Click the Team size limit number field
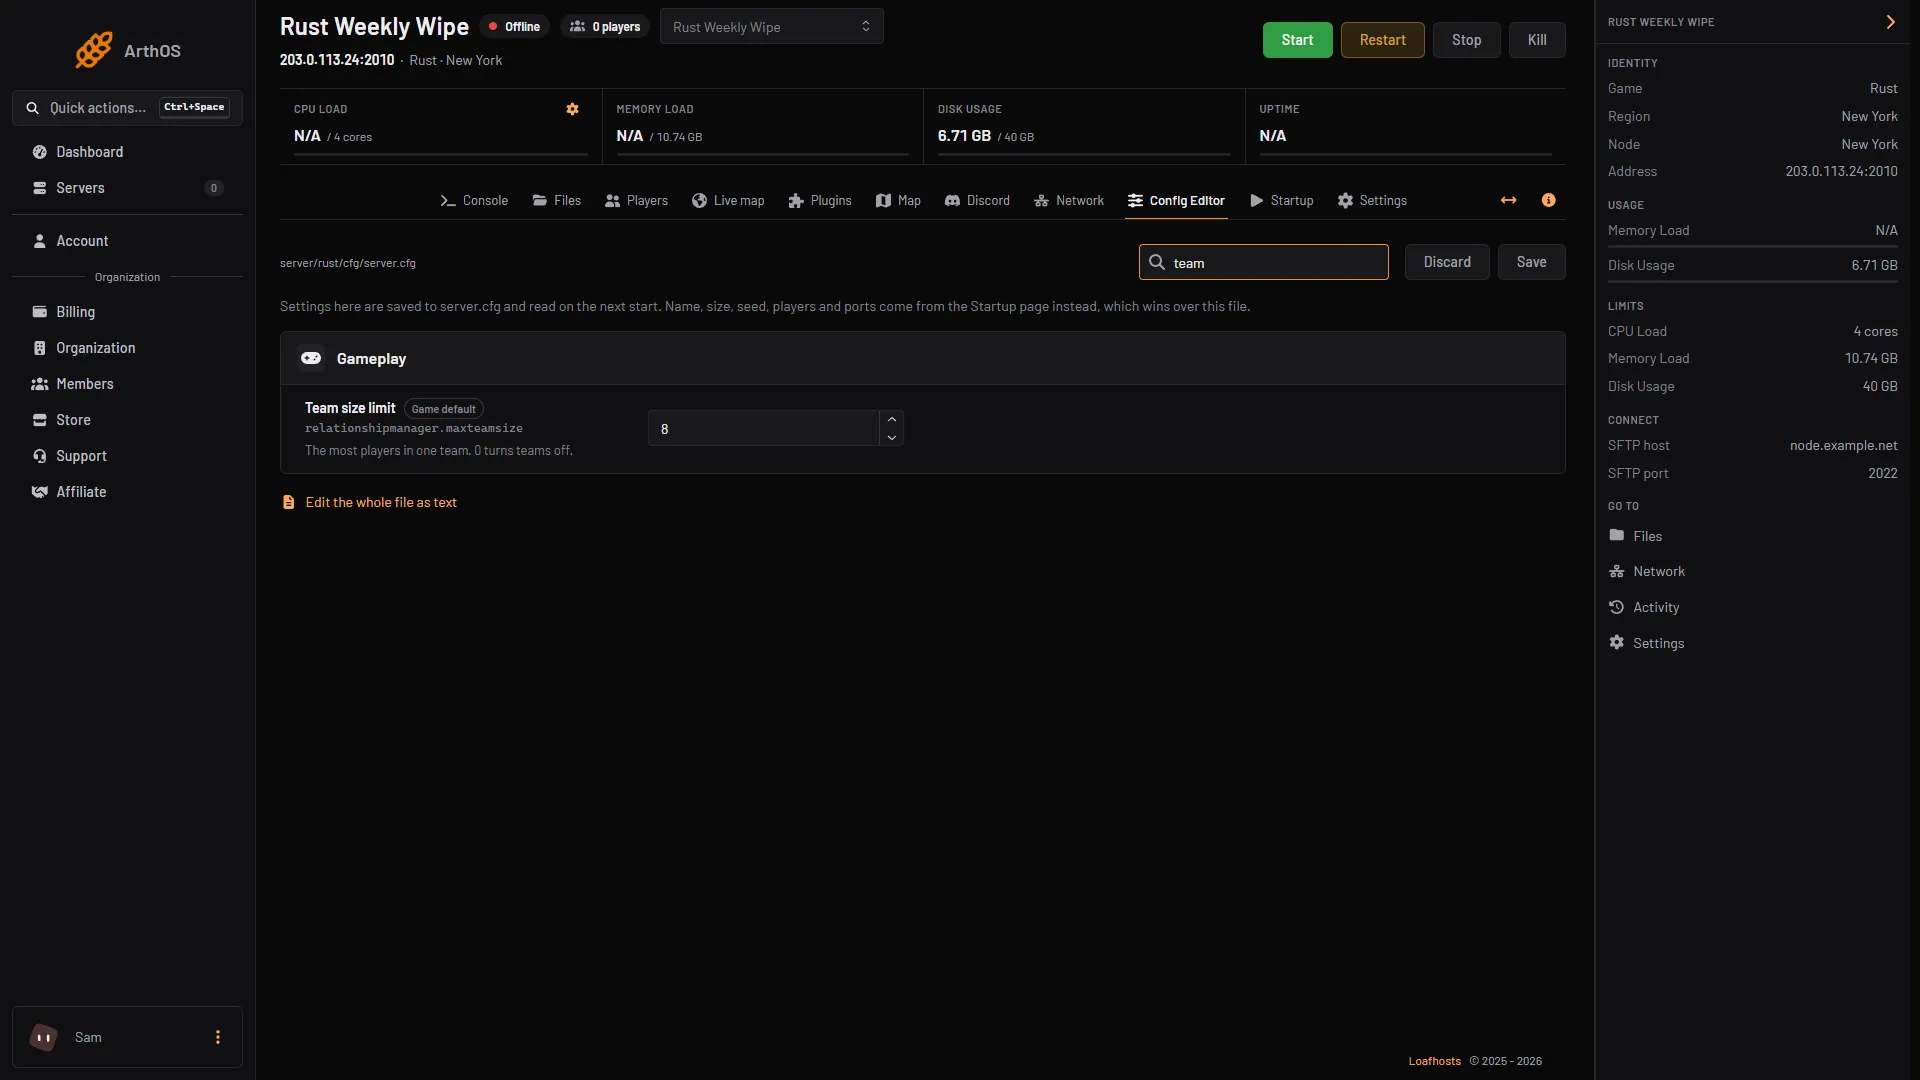 [763, 428]
